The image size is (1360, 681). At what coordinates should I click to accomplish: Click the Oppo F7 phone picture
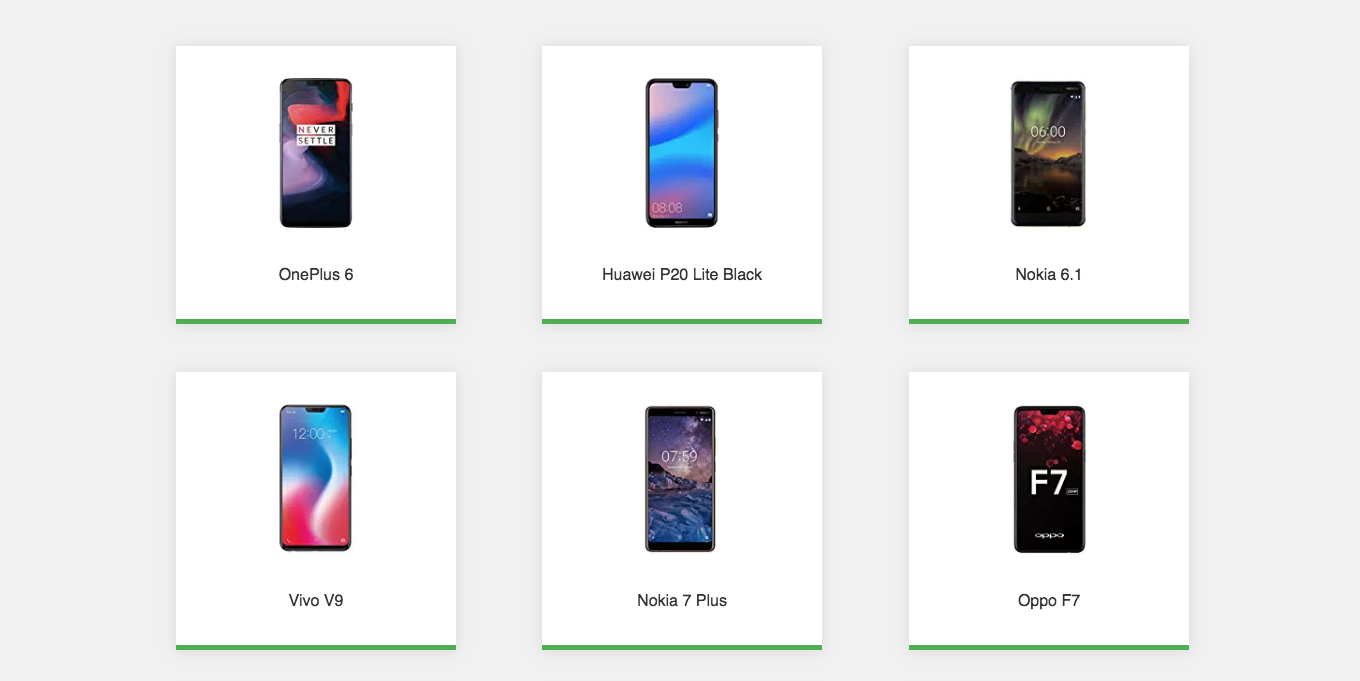pyautogui.click(x=1049, y=479)
